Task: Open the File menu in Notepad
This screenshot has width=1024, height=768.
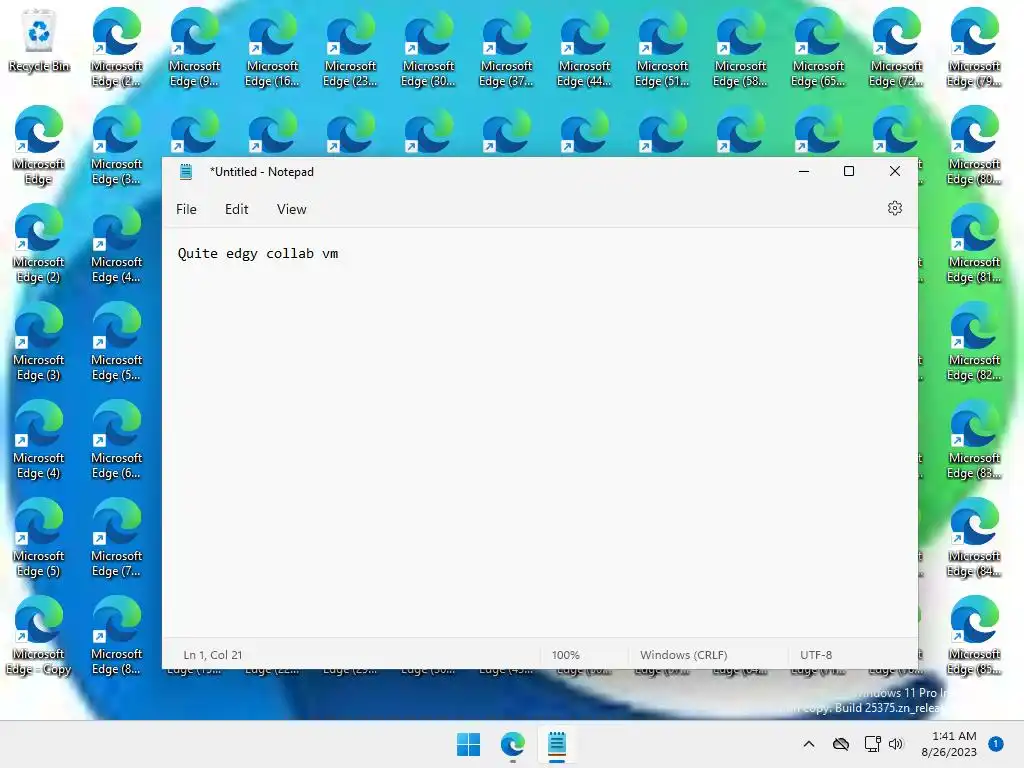Action: [186, 209]
